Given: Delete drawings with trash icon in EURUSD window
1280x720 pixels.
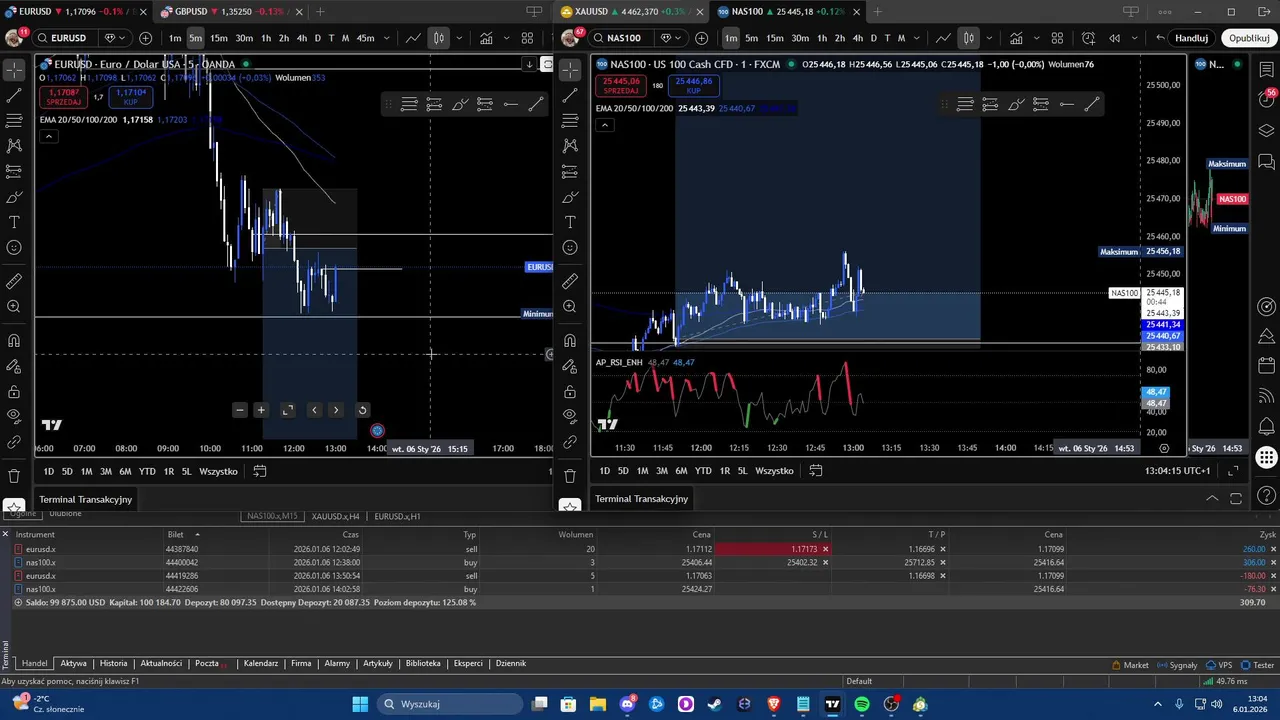Looking at the screenshot, I should [14, 476].
